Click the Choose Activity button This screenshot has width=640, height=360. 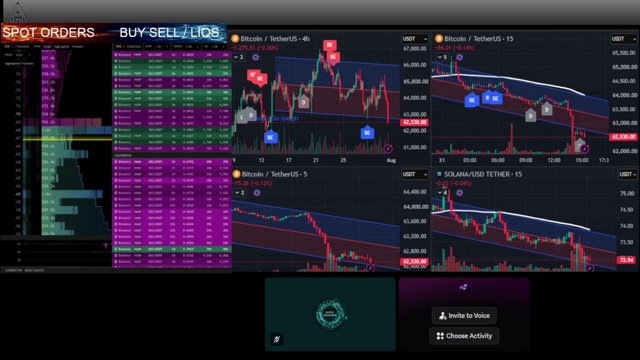tap(464, 336)
